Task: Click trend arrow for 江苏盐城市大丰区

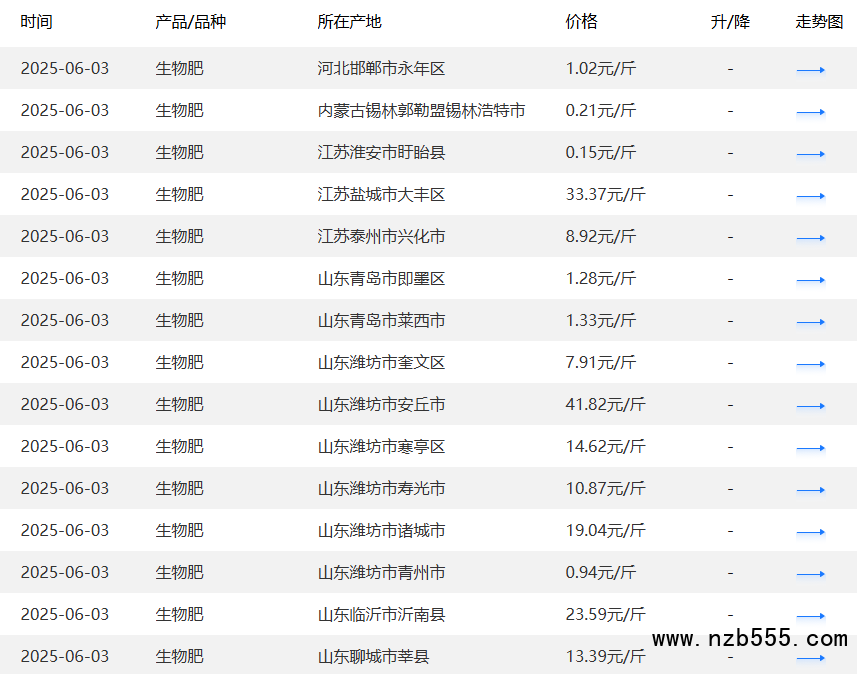Action: 810,196
